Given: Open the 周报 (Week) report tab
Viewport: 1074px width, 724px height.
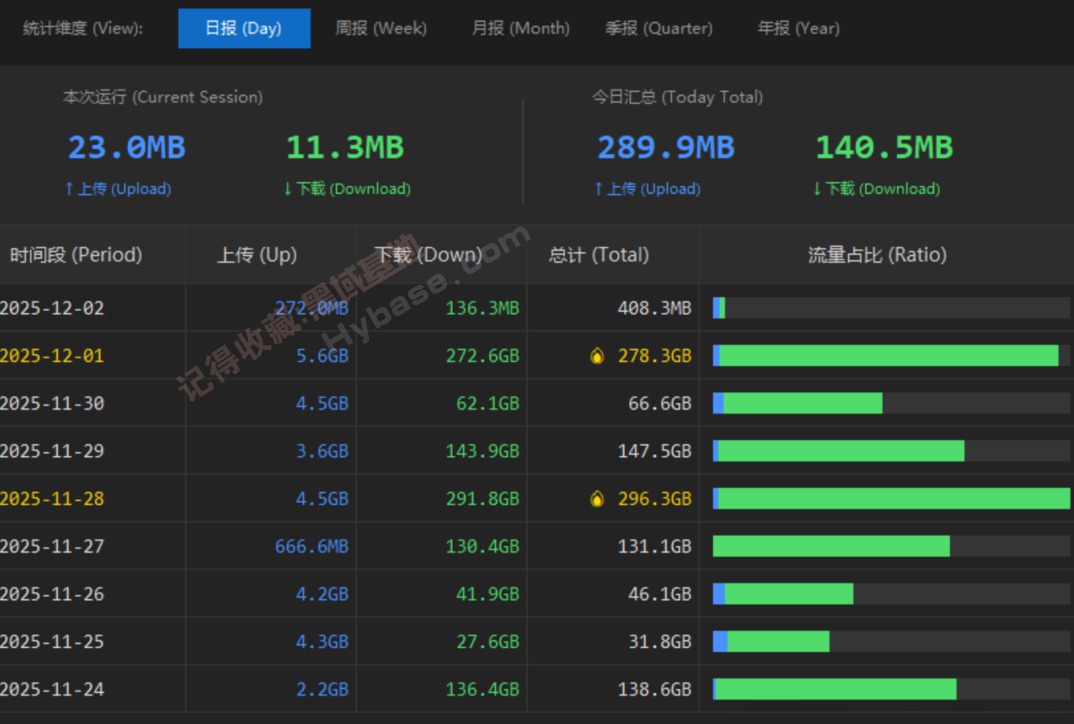Looking at the screenshot, I should coord(380,28).
